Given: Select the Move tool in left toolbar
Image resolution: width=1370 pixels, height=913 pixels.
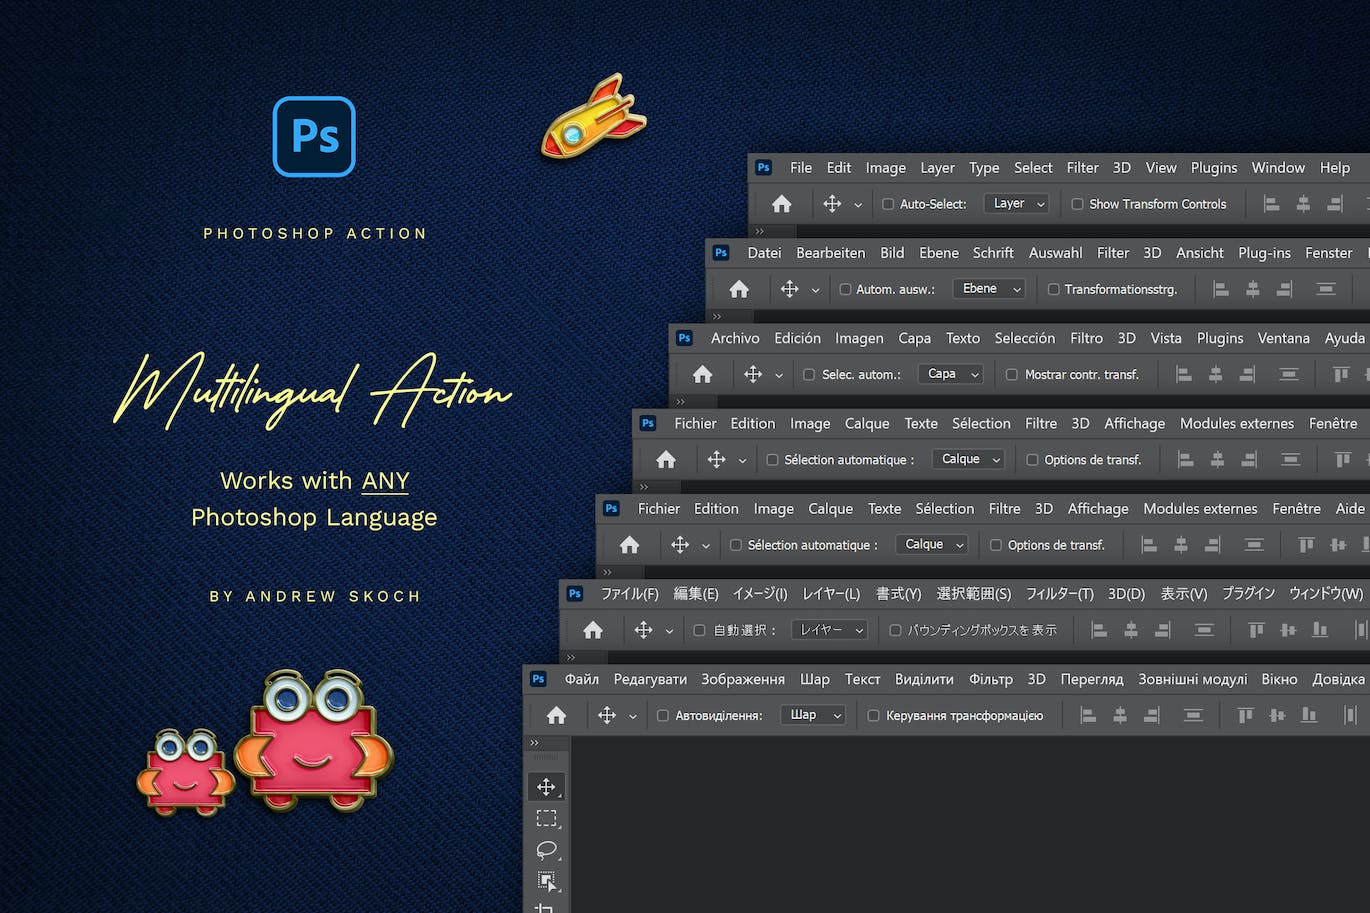Looking at the screenshot, I should point(546,787).
